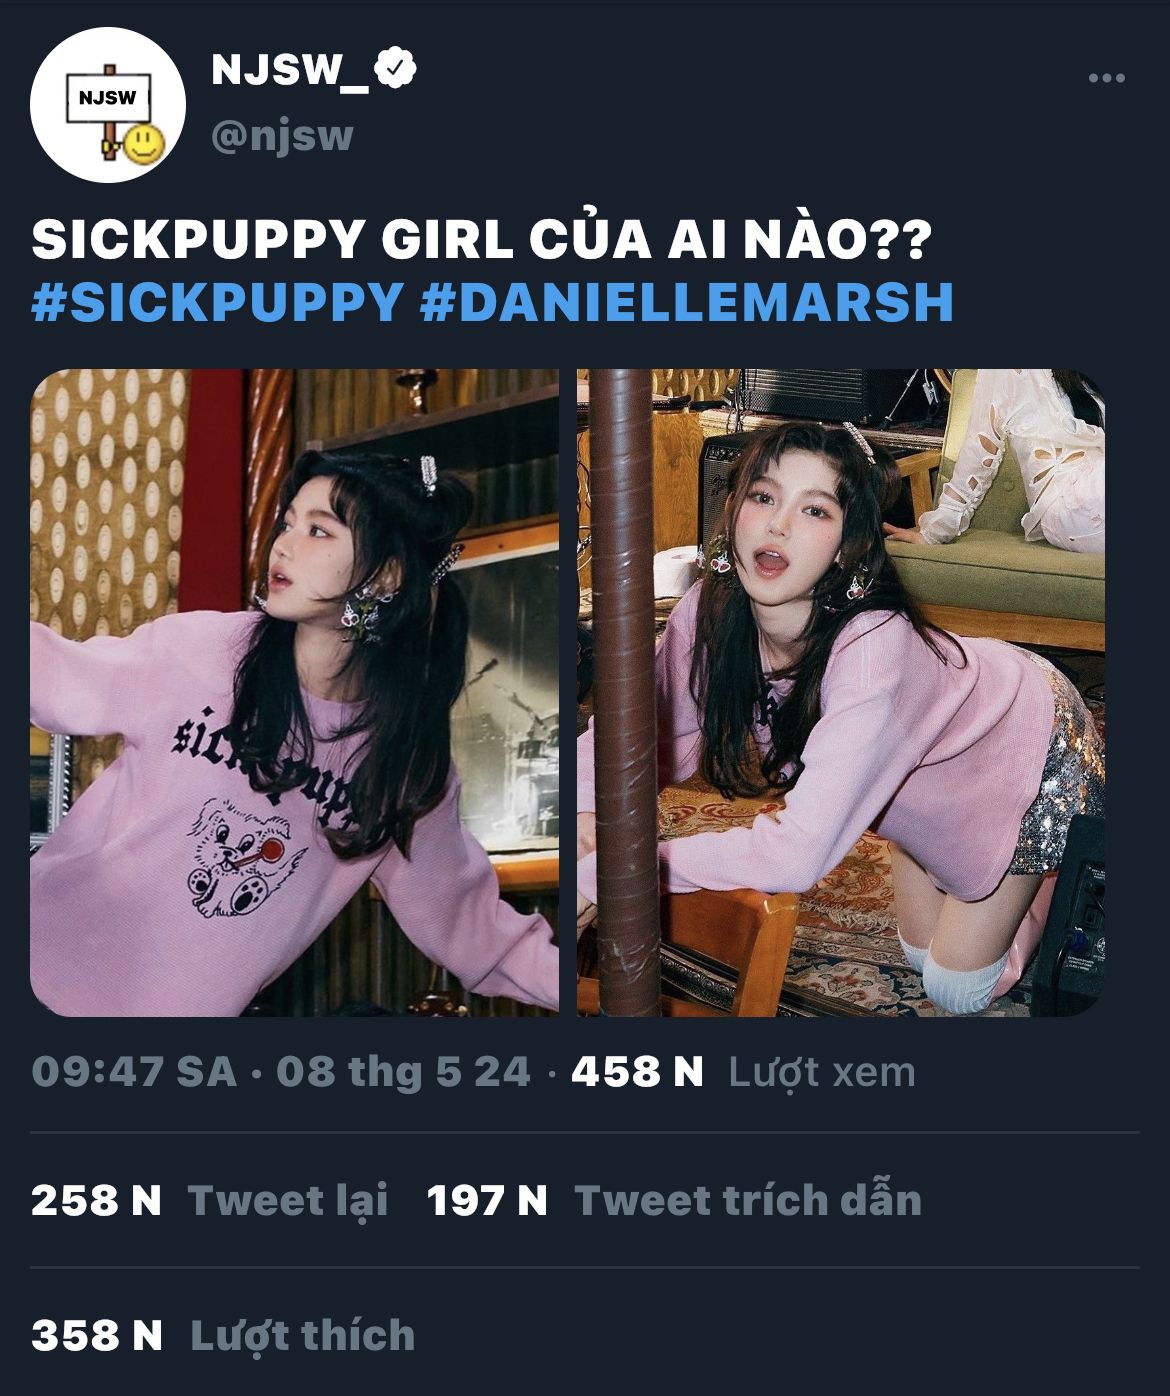Open the #SICKPUPPY hashtag
Image resolution: width=1170 pixels, height=1396 pixels.
pos(217,303)
